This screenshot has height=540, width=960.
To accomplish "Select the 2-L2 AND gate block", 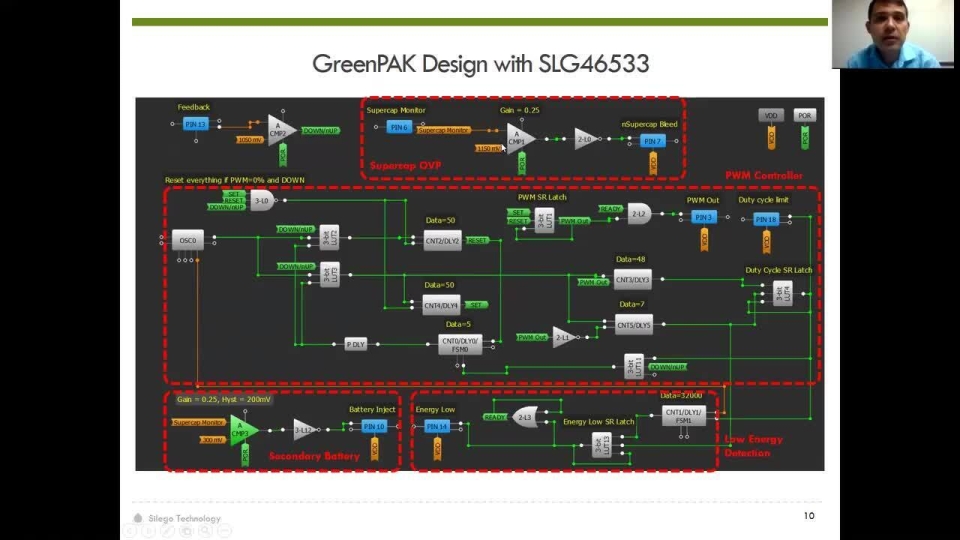I will [637, 213].
